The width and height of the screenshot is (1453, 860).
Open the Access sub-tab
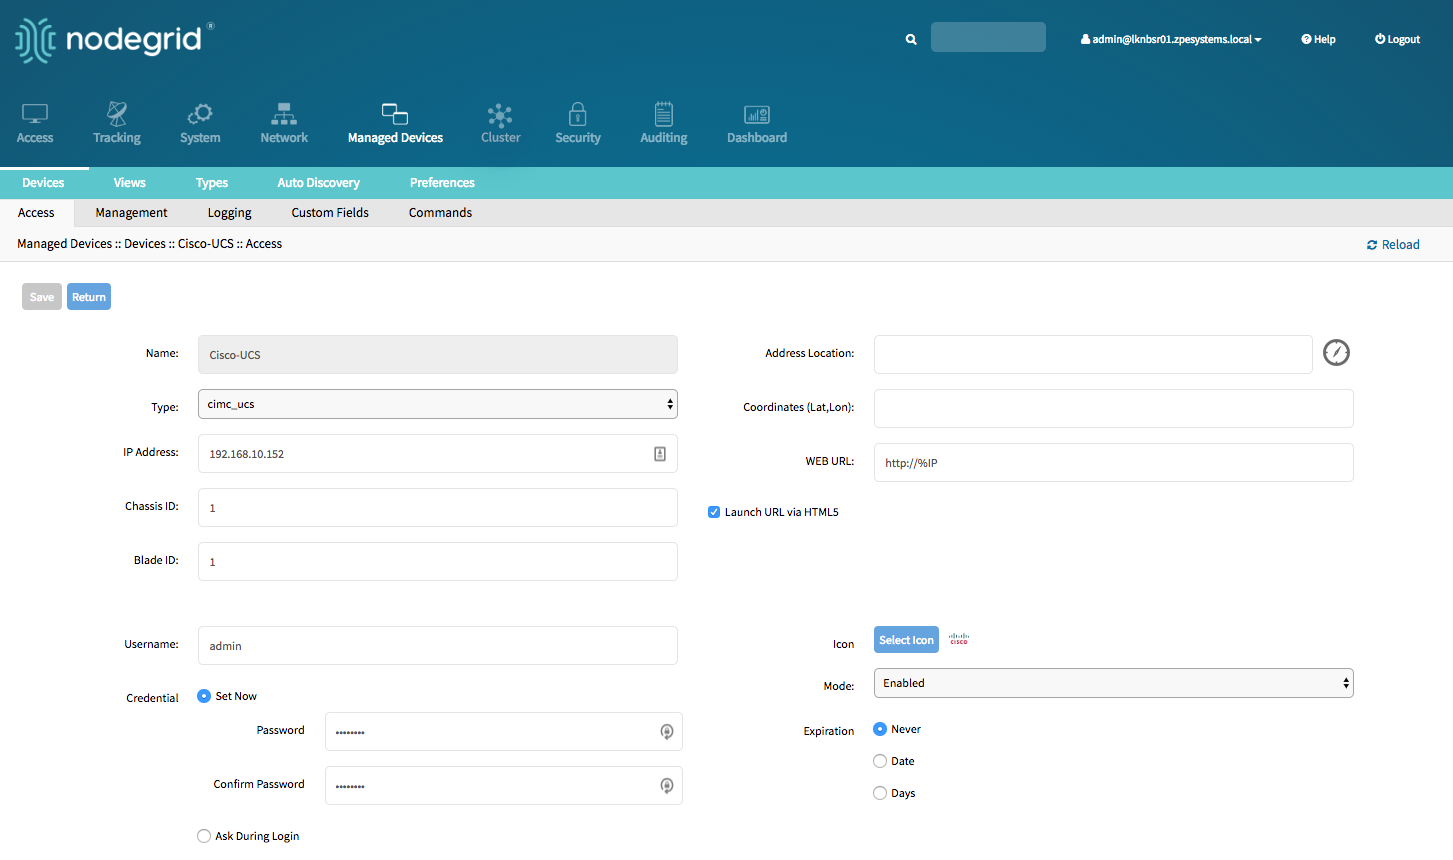tap(36, 213)
